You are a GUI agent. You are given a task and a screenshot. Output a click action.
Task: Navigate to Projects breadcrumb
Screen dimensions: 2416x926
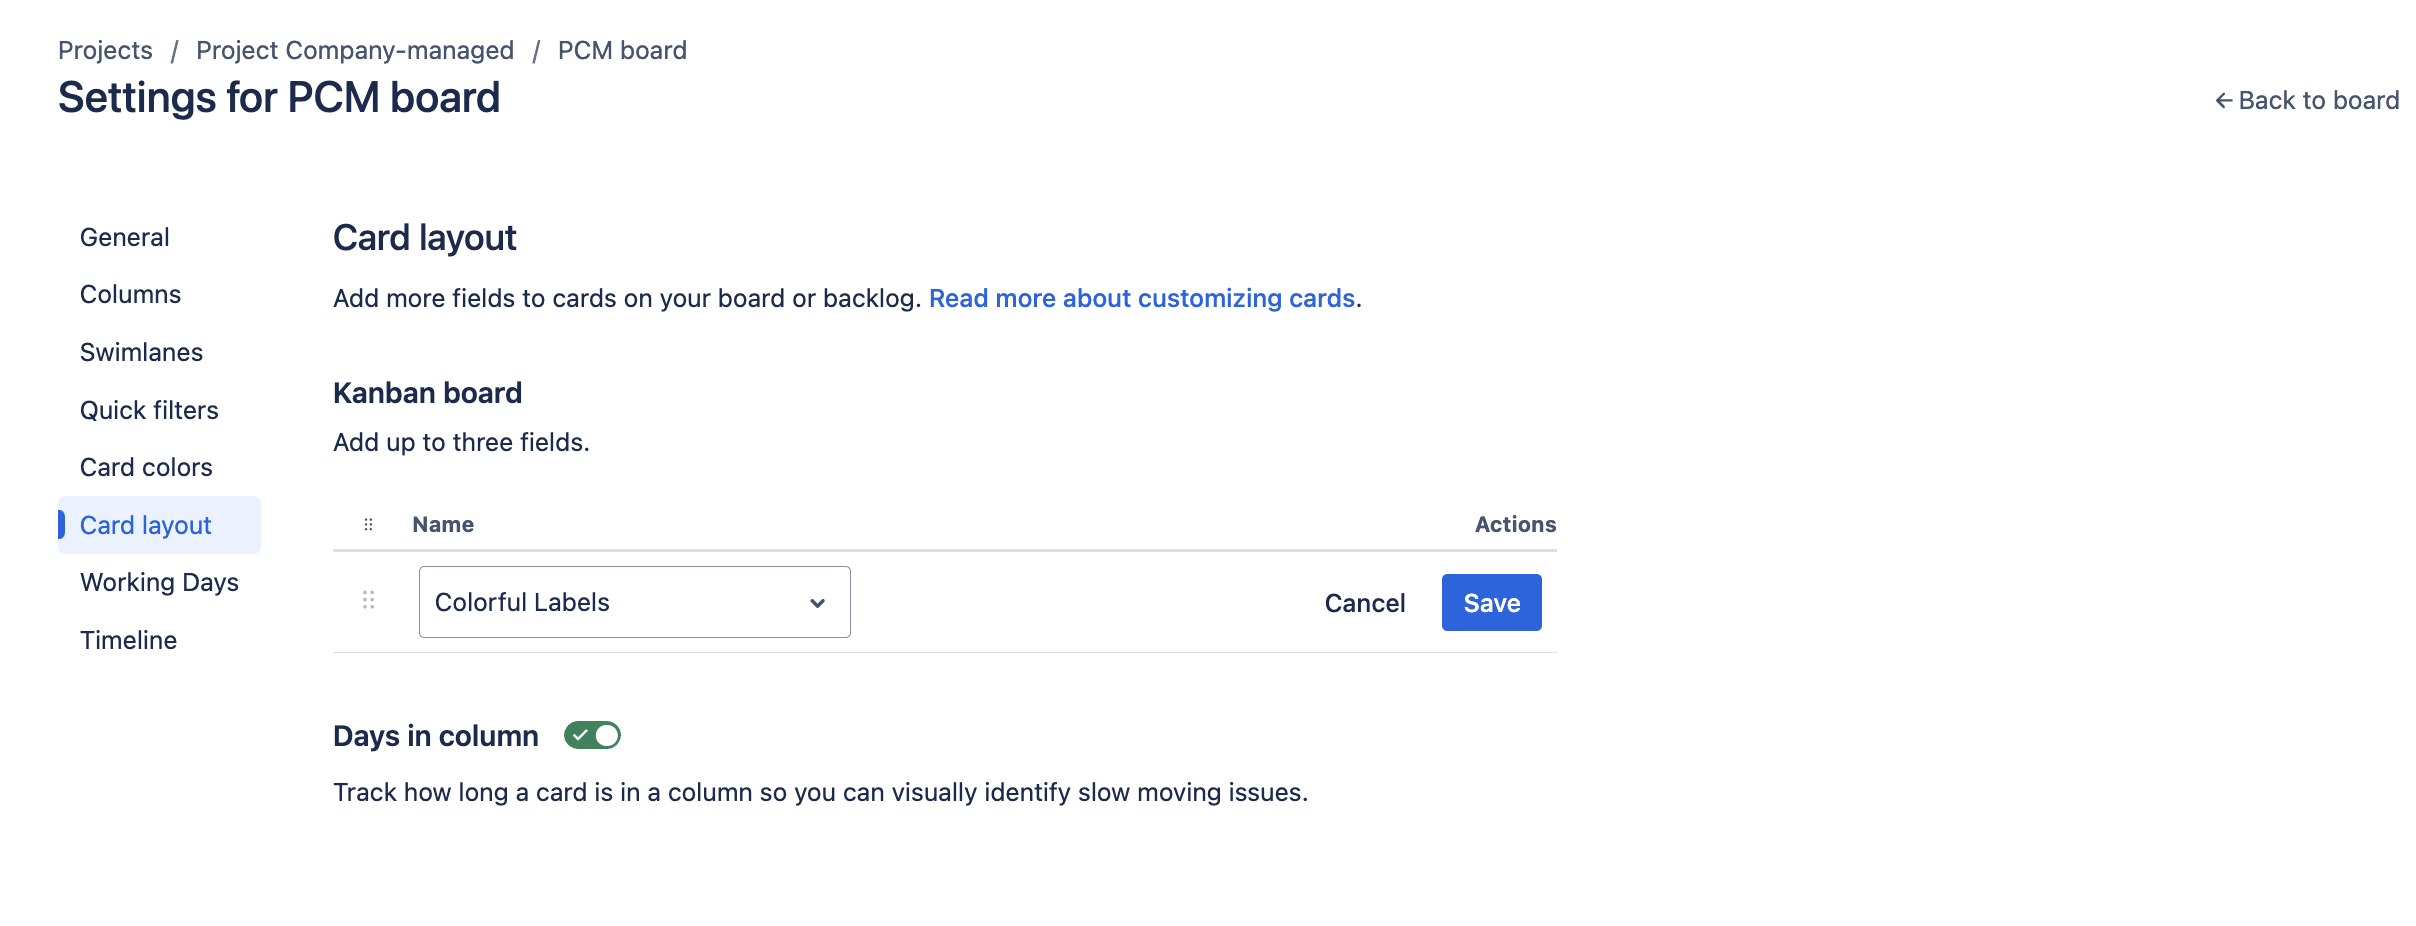click(x=106, y=51)
